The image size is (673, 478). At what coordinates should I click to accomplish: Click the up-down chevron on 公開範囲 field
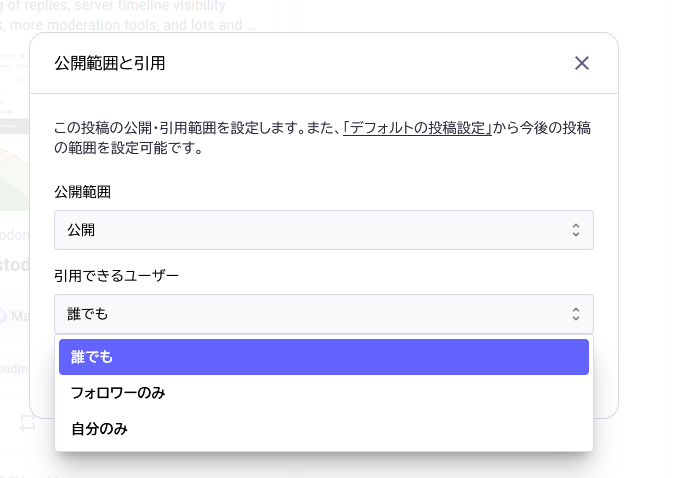pos(576,230)
